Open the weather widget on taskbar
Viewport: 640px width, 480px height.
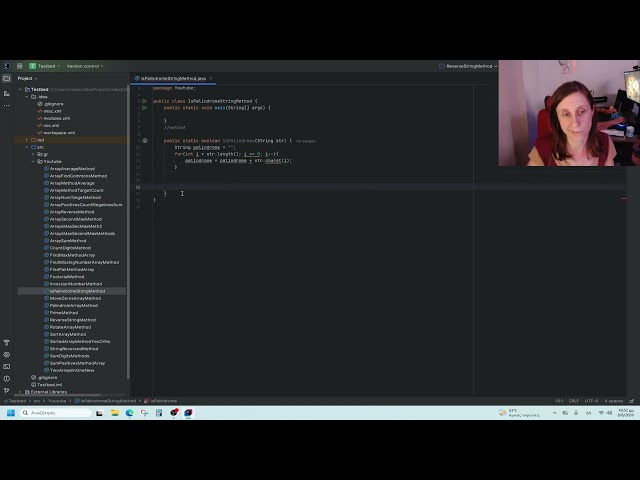(519, 413)
